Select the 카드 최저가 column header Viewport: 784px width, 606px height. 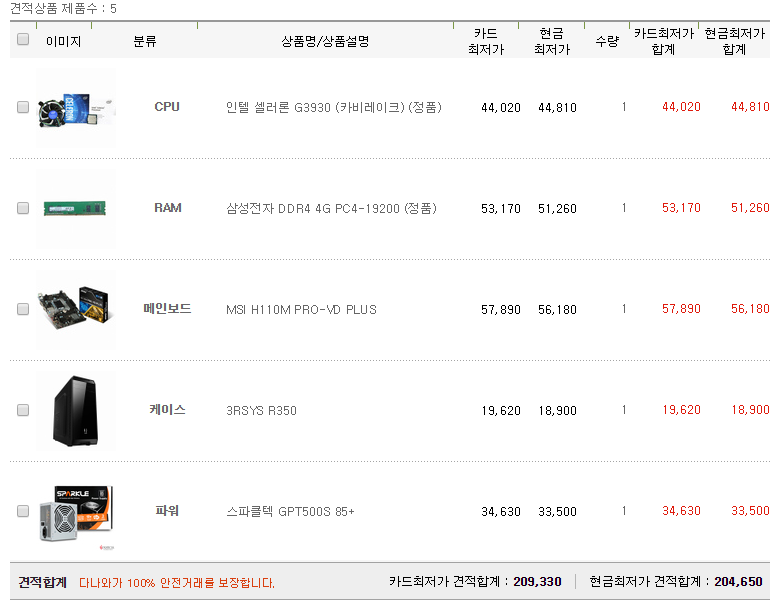click(486, 42)
